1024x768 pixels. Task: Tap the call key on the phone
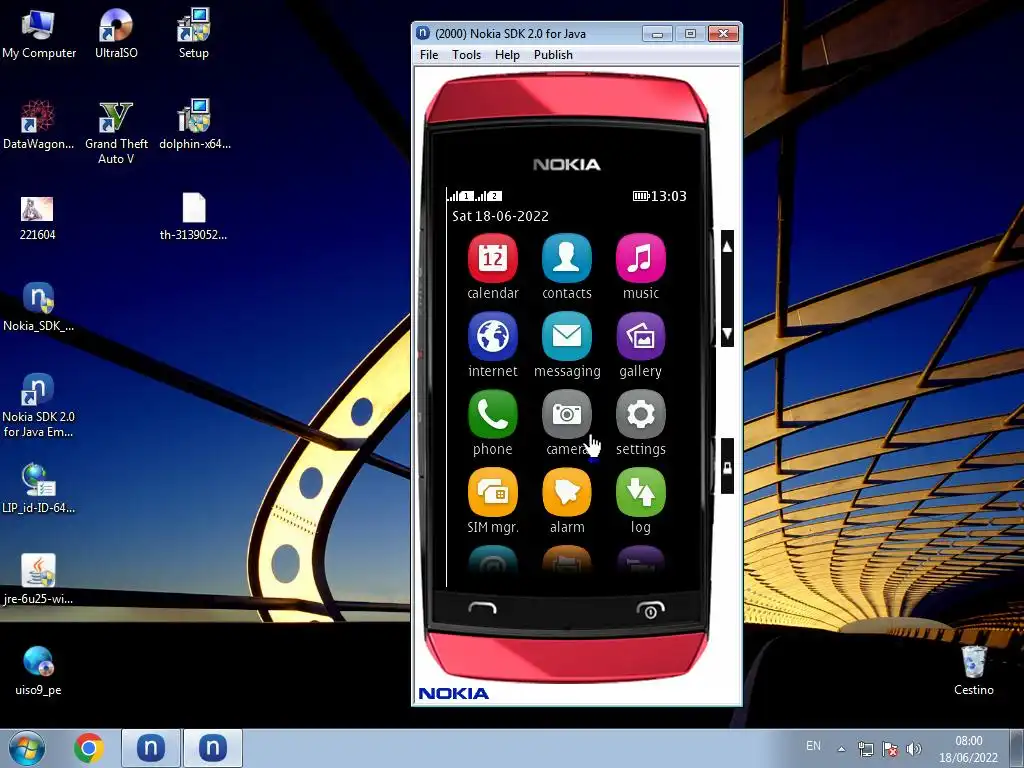[x=483, y=609]
